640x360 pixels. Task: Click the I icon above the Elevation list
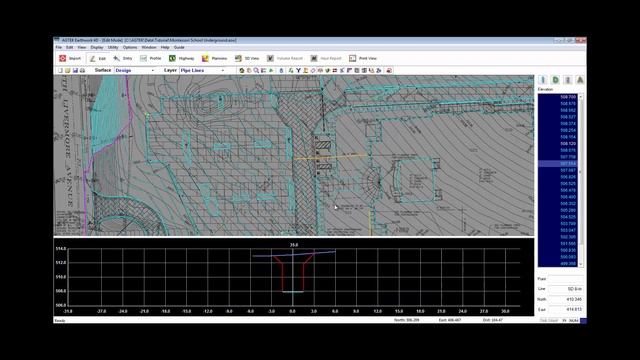[543, 80]
